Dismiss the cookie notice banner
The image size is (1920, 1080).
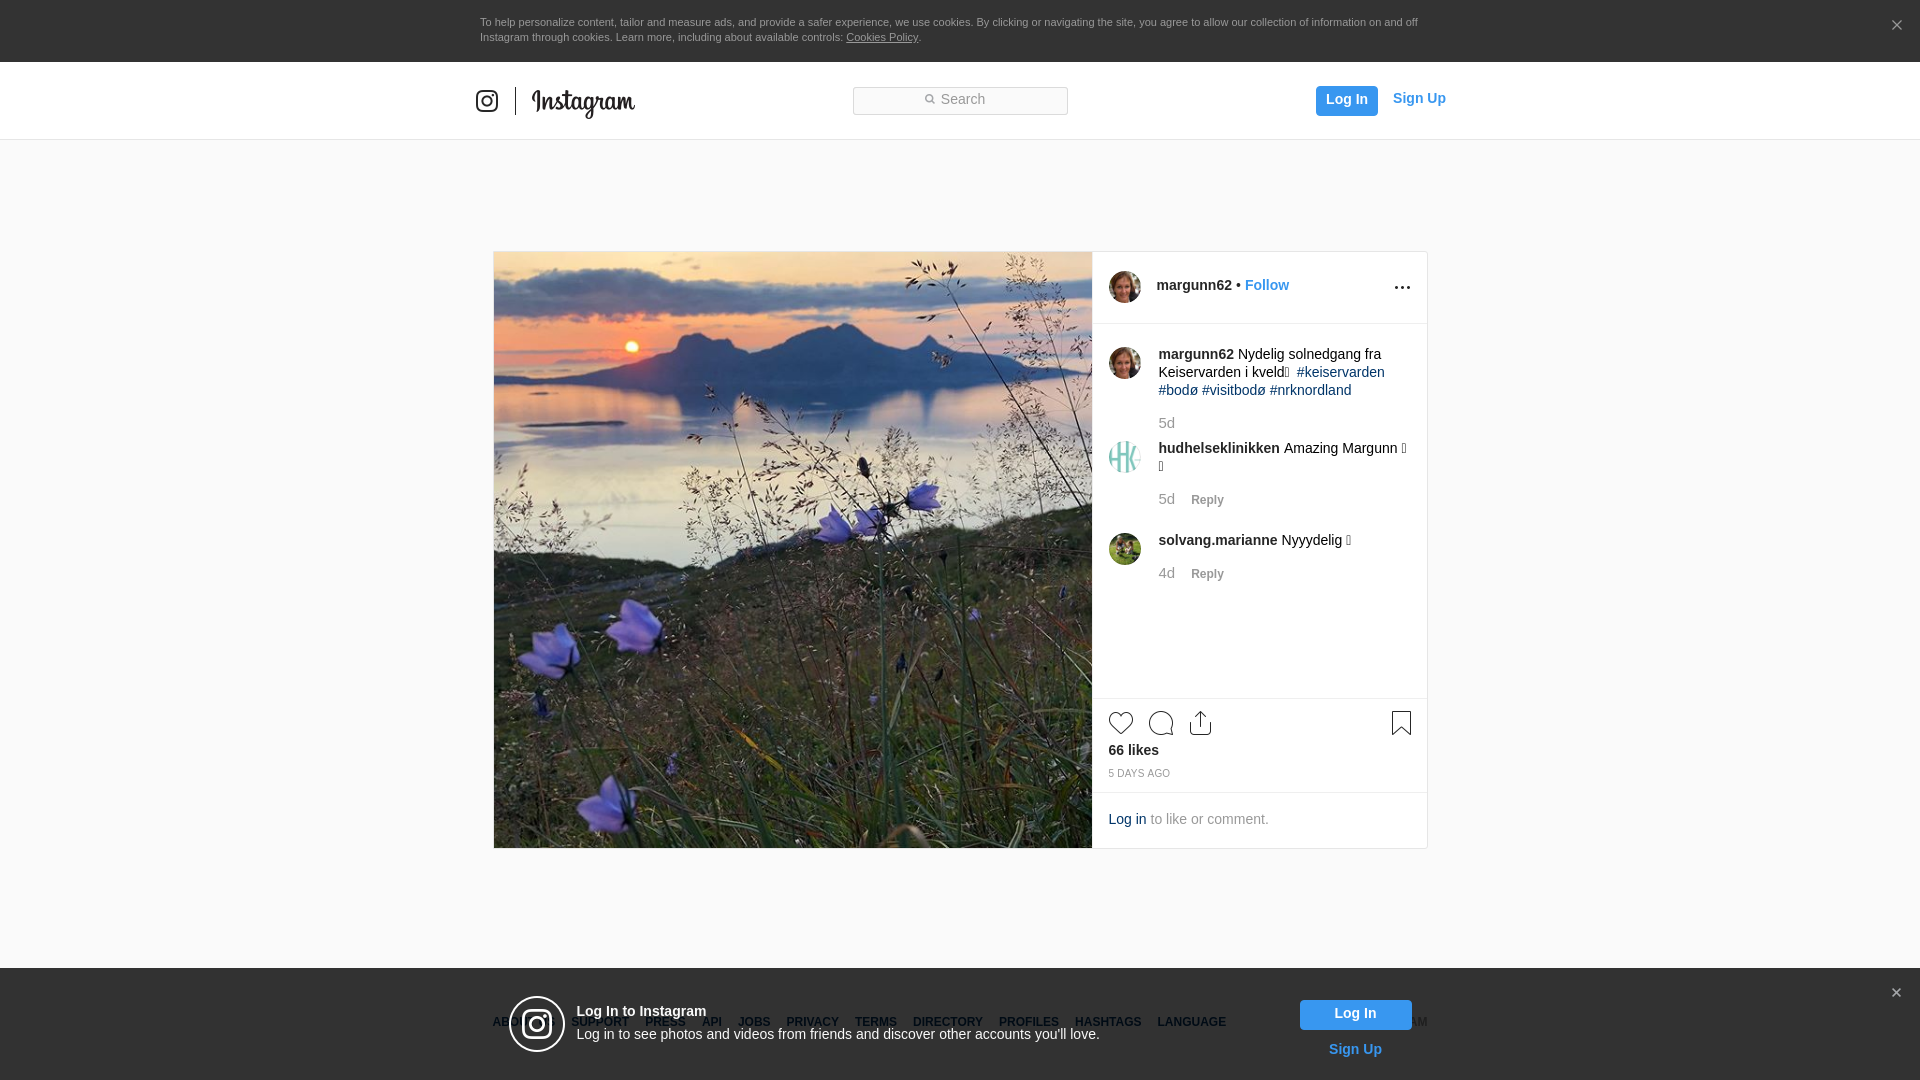(x=1896, y=26)
